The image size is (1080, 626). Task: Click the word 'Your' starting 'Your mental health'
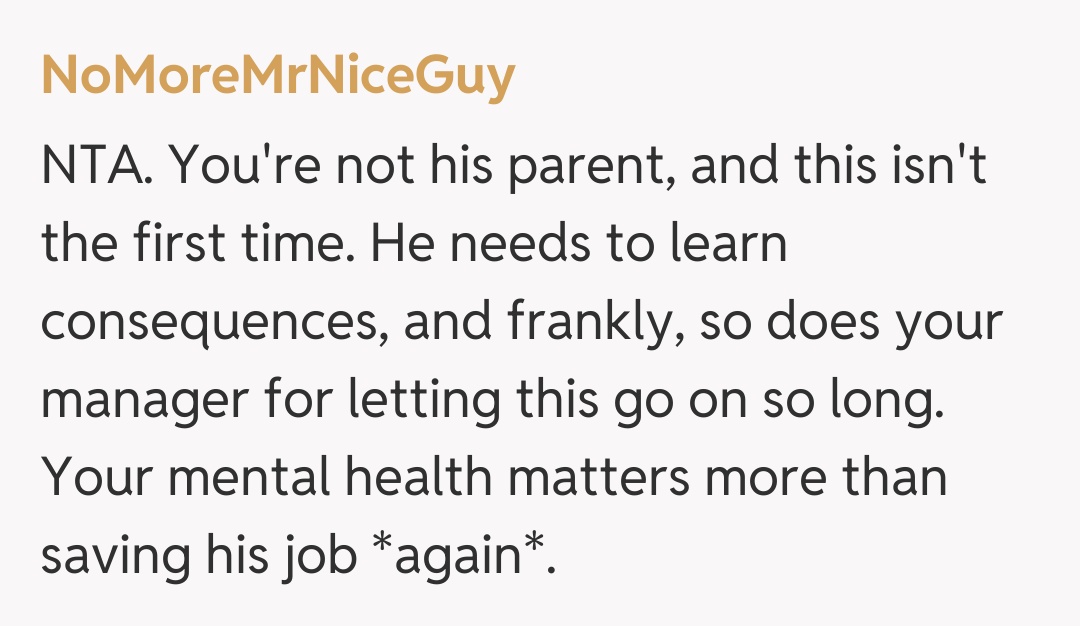pos(95,479)
